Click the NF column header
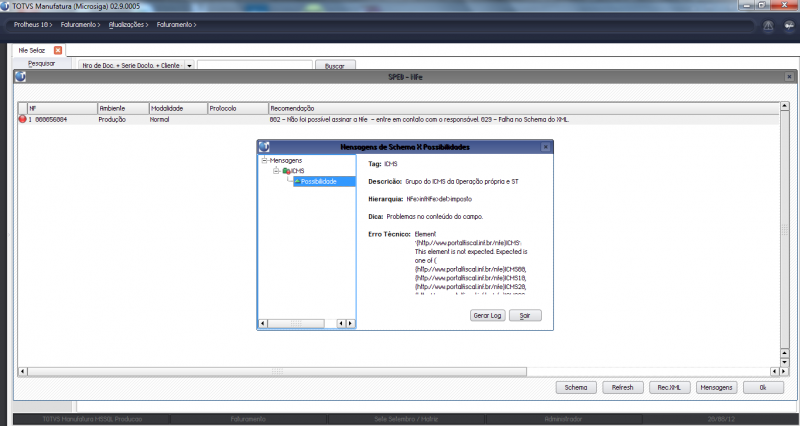Screen dimensions: 800x426 pos(62,108)
